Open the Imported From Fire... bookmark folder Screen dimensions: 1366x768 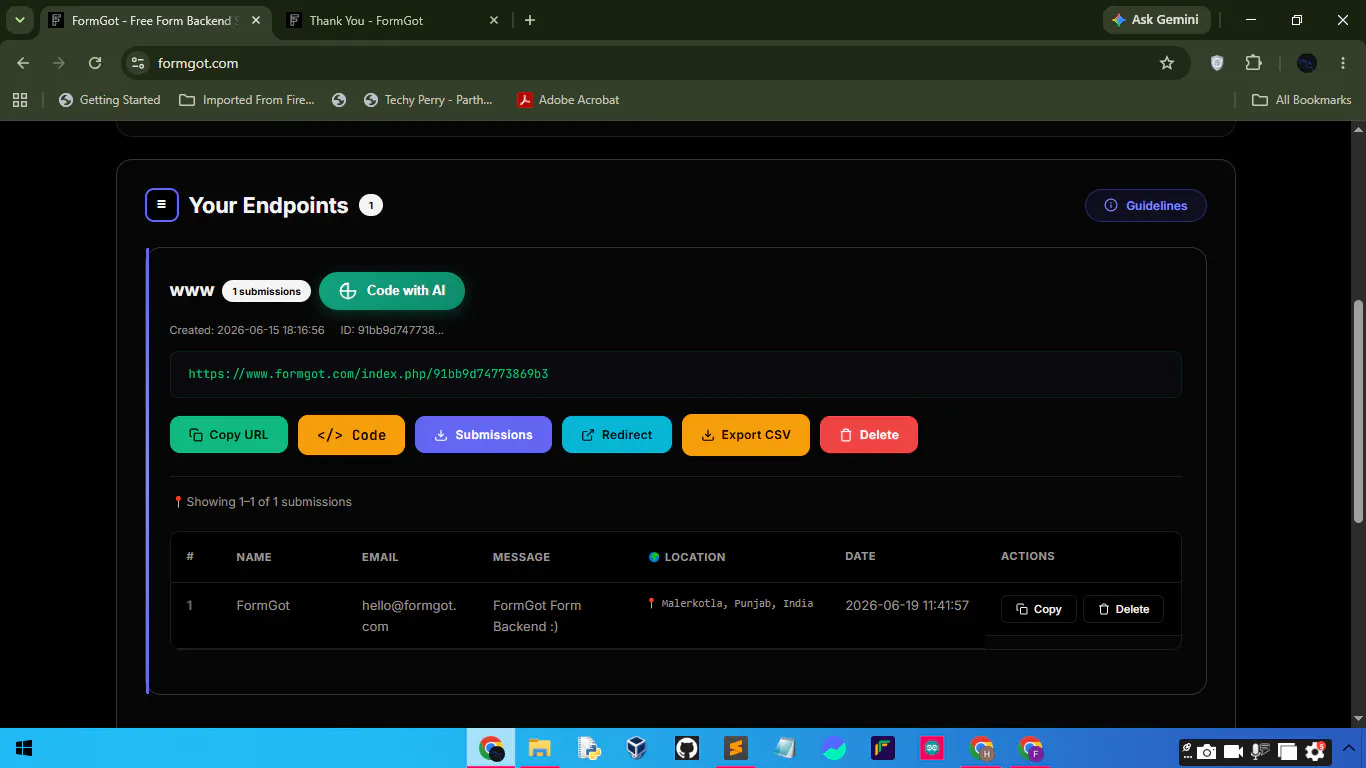point(247,100)
